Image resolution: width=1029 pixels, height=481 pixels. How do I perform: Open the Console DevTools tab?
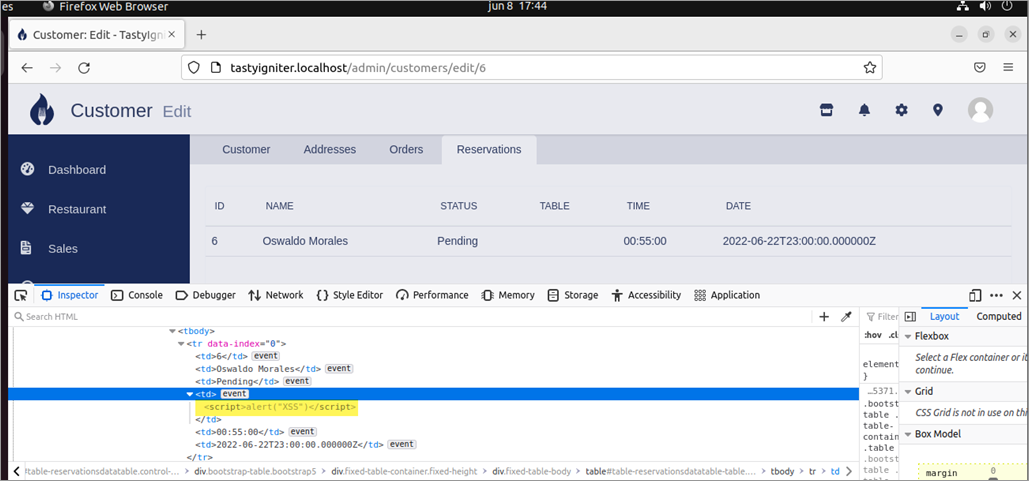pyautogui.click(x=136, y=295)
